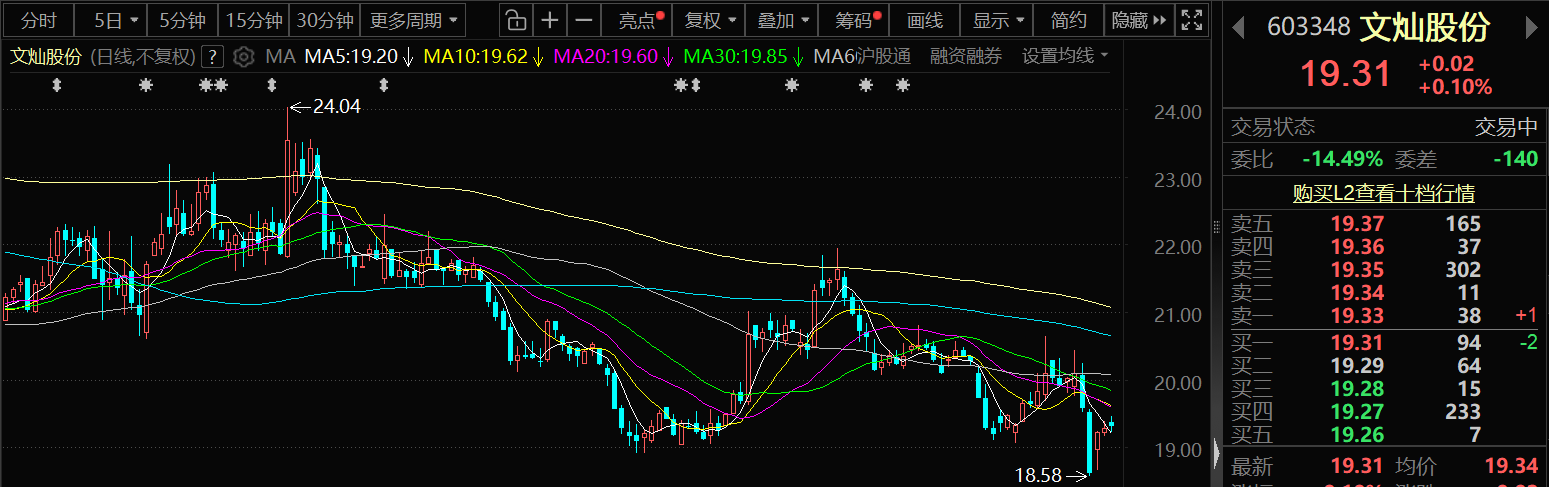Switch to 15分钟 period tab
Image resolution: width=1549 pixels, height=487 pixels.
click(253, 20)
